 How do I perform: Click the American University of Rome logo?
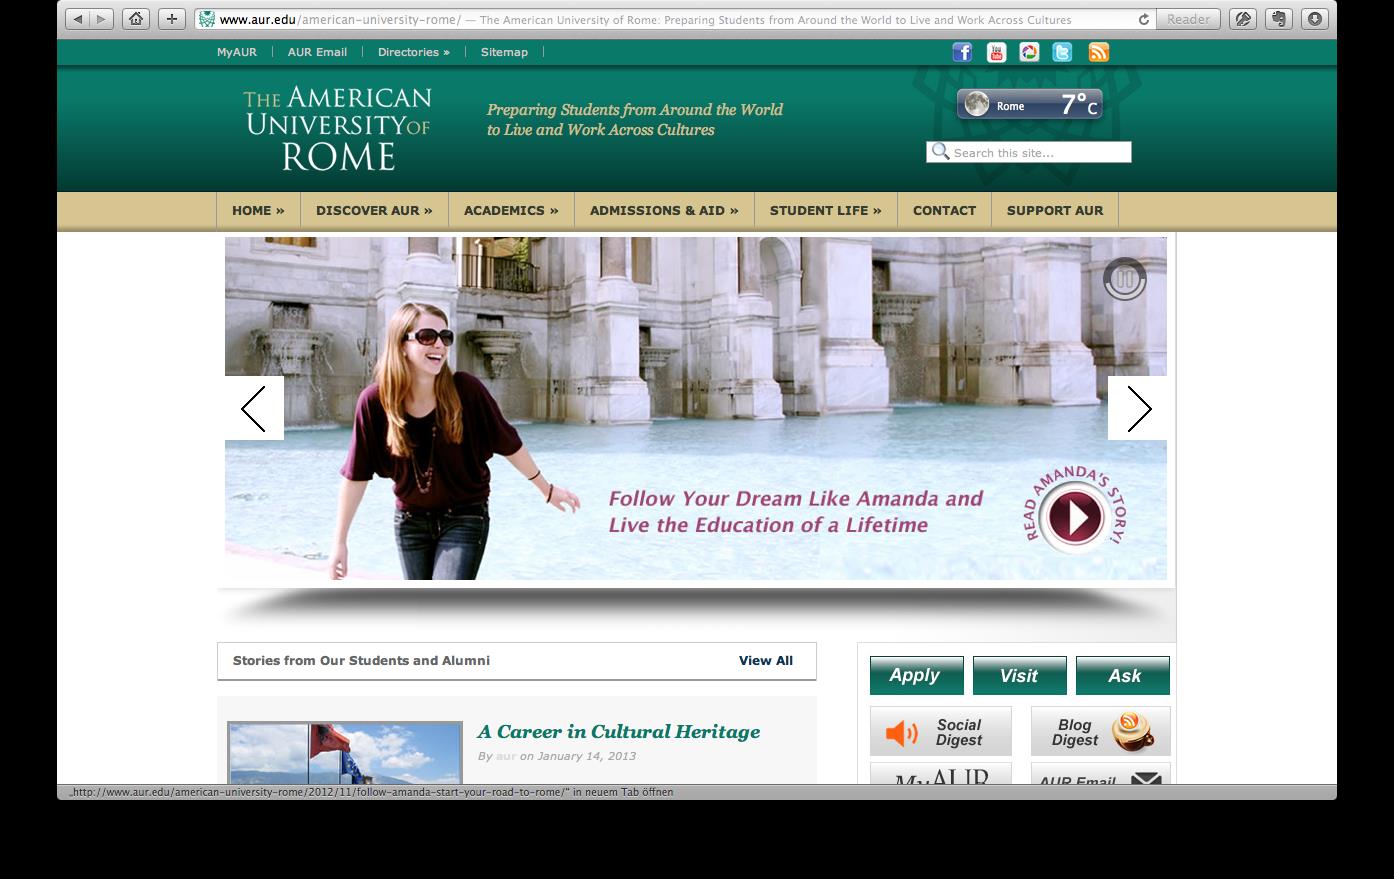[338, 129]
